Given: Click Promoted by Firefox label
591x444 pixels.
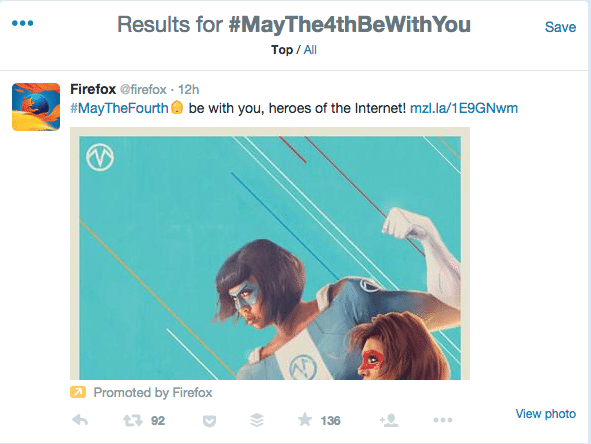Looking at the screenshot, I should pos(153,393).
